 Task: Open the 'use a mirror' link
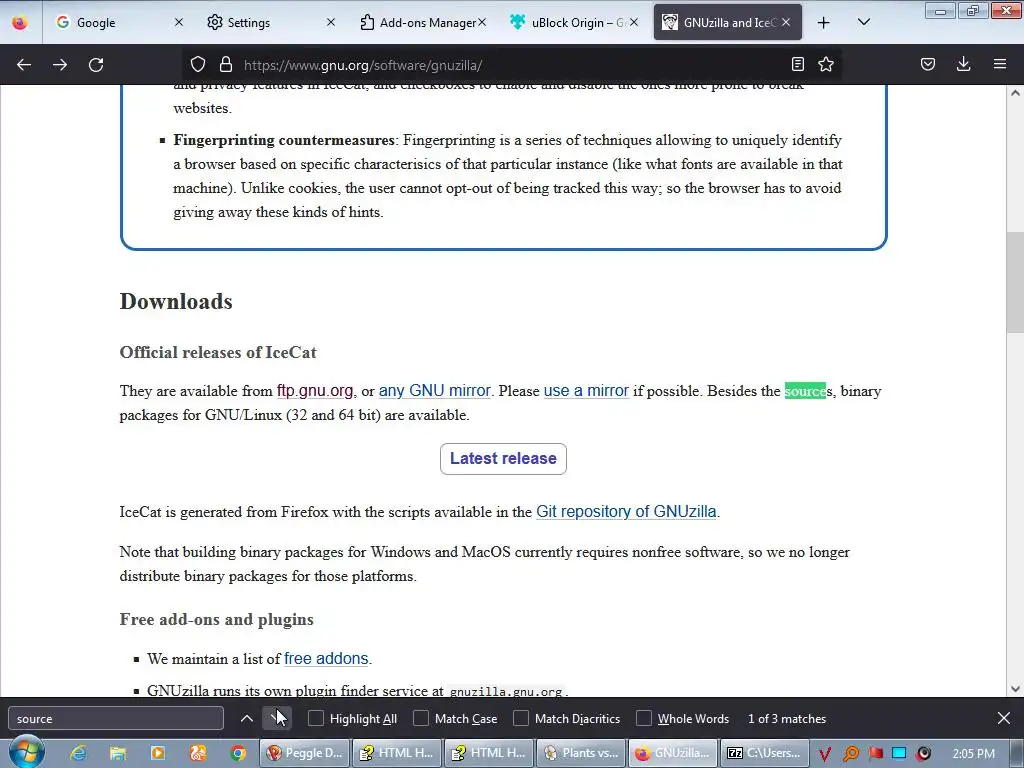tap(586, 391)
